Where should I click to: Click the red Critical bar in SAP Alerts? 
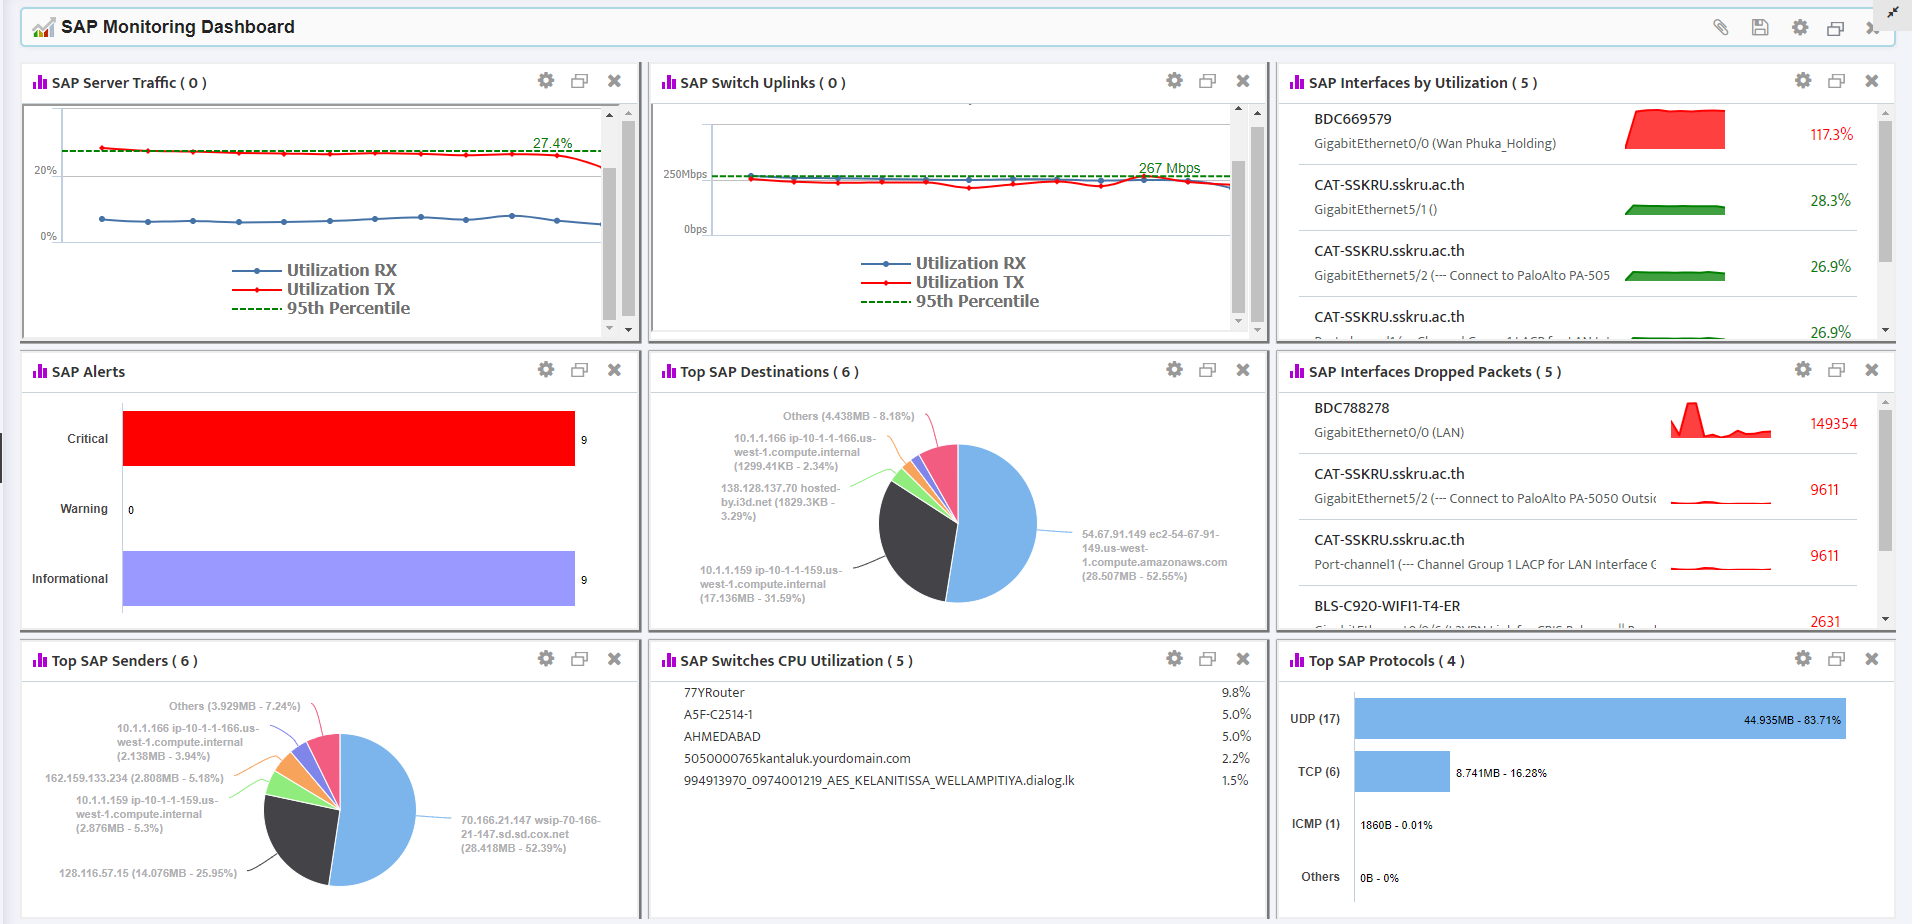coord(348,438)
